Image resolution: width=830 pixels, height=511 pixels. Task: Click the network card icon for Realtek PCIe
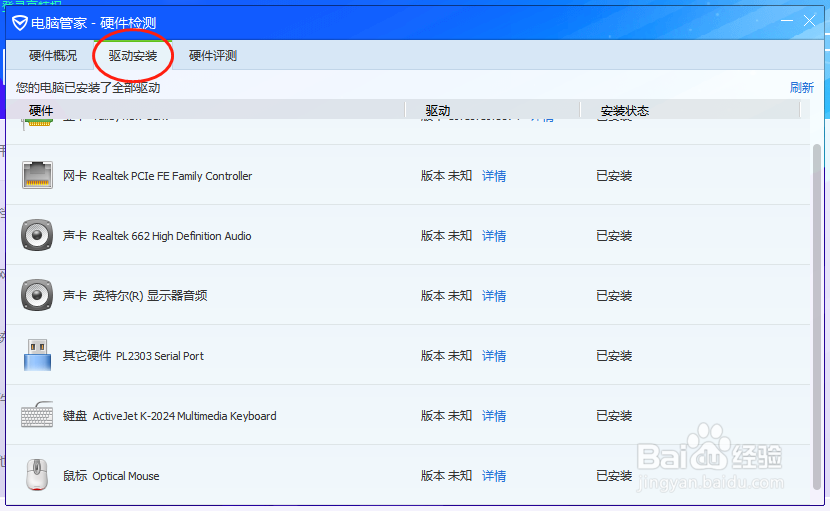(37, 175)
